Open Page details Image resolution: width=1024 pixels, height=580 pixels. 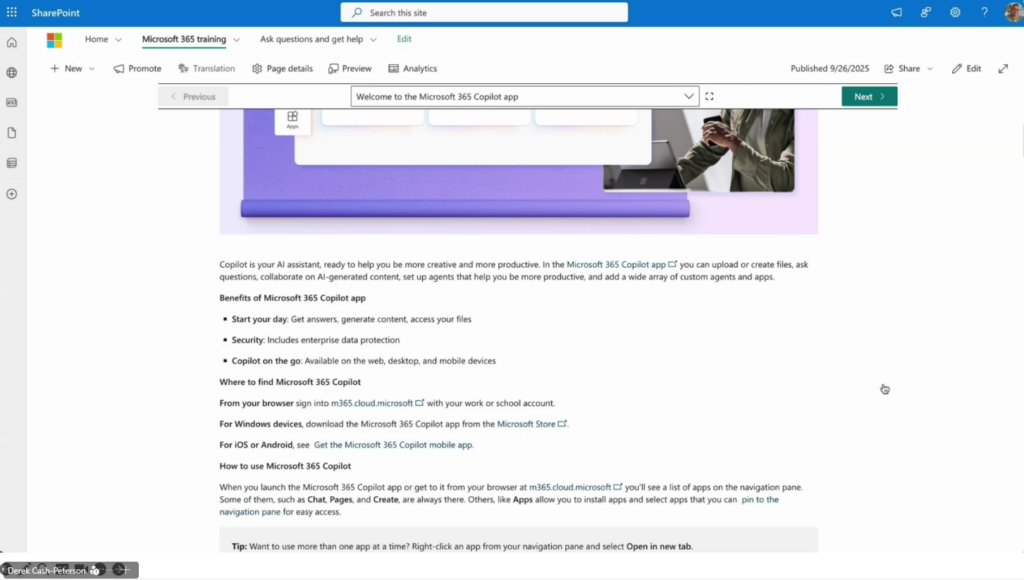click(x=282, y=68)
